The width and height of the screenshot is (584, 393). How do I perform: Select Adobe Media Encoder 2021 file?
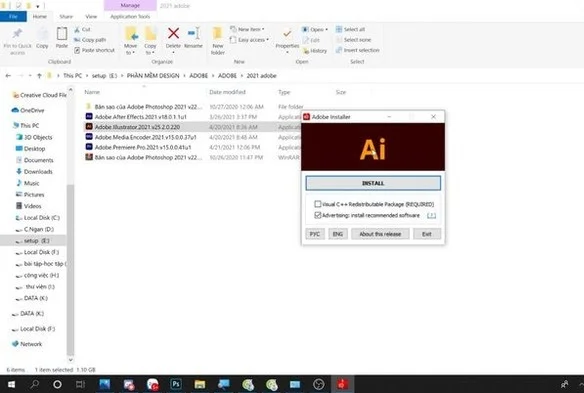[145, 137]
